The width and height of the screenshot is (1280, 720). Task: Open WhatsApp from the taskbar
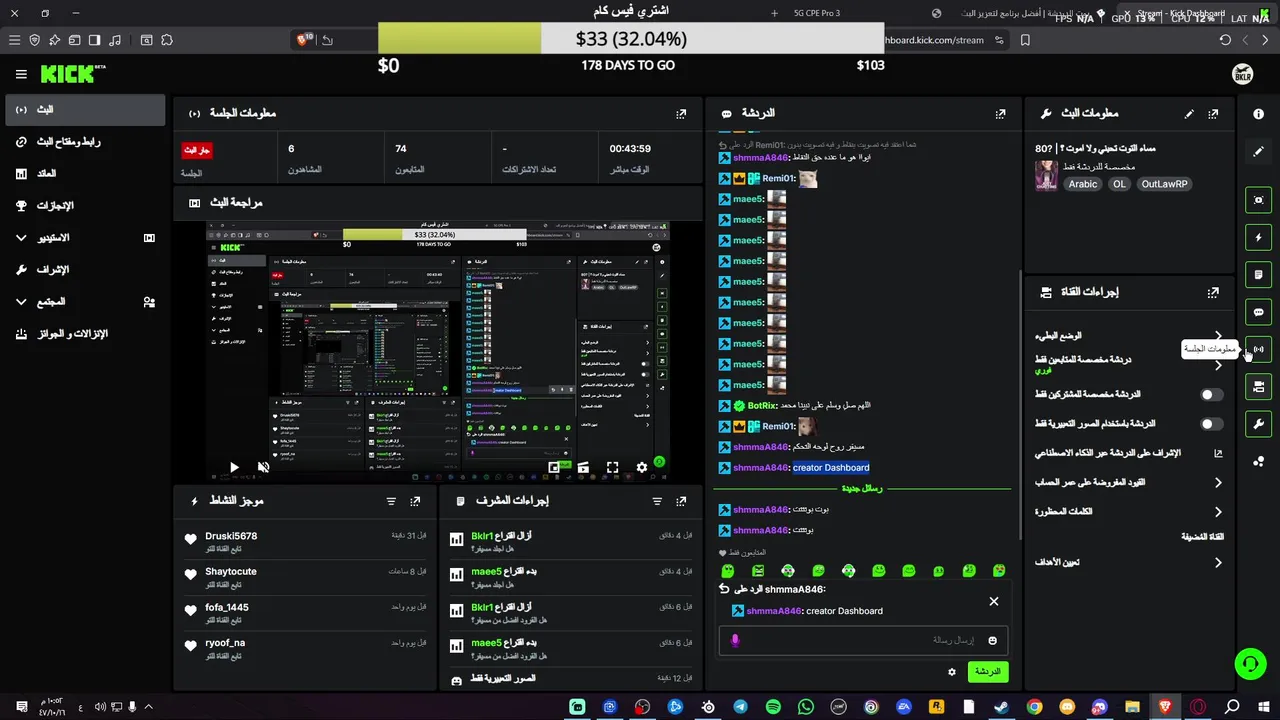[806, 707]
